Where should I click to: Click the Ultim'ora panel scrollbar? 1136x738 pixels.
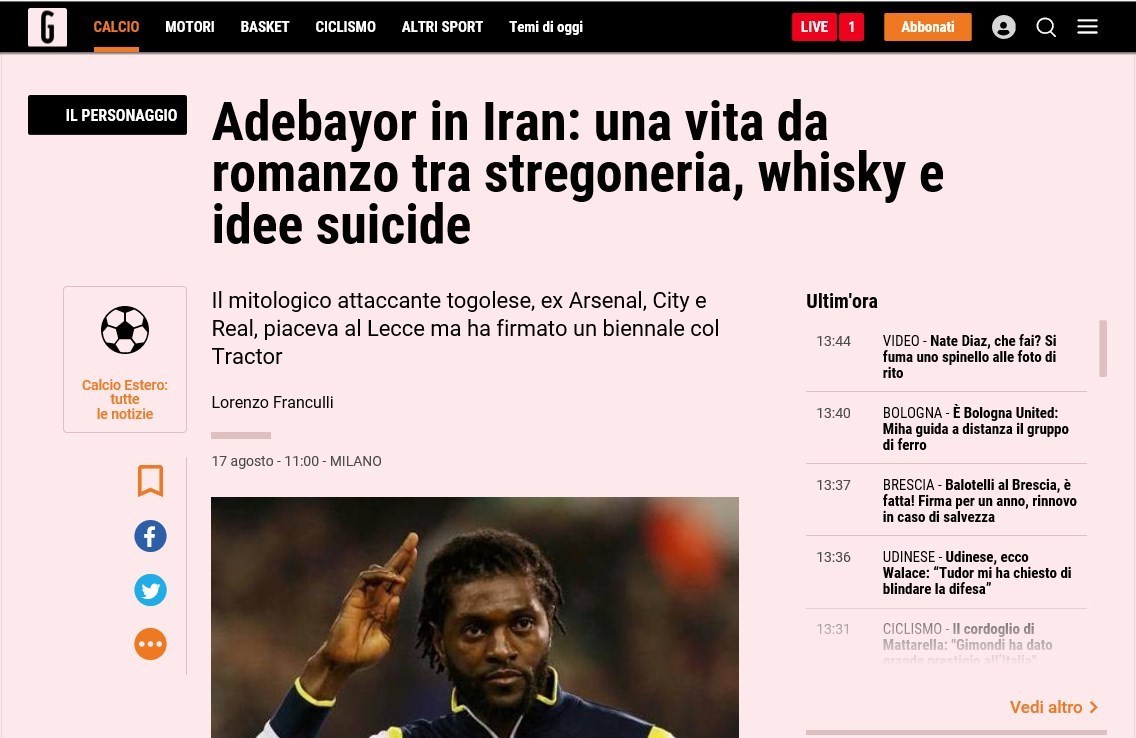pos(1103,348)
